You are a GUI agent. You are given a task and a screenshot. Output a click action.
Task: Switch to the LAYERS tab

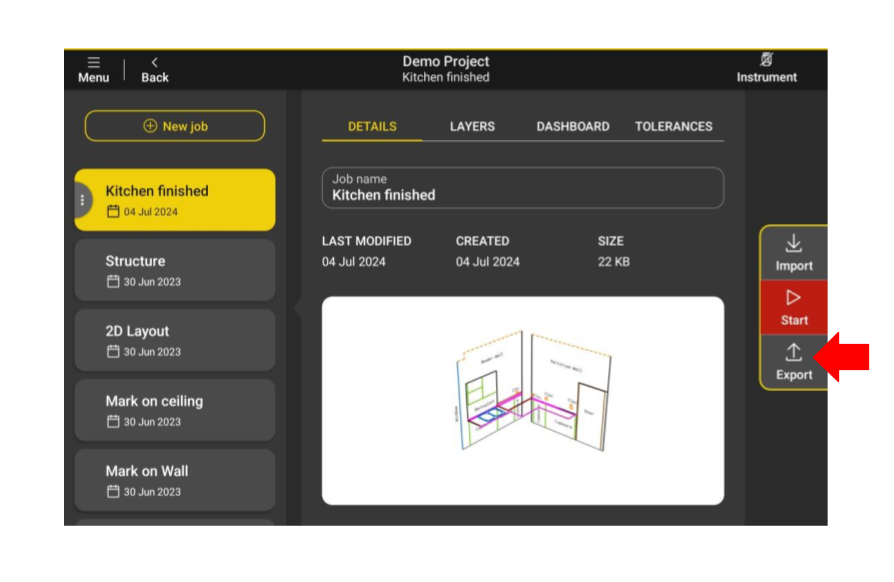(x=472, y=127)
